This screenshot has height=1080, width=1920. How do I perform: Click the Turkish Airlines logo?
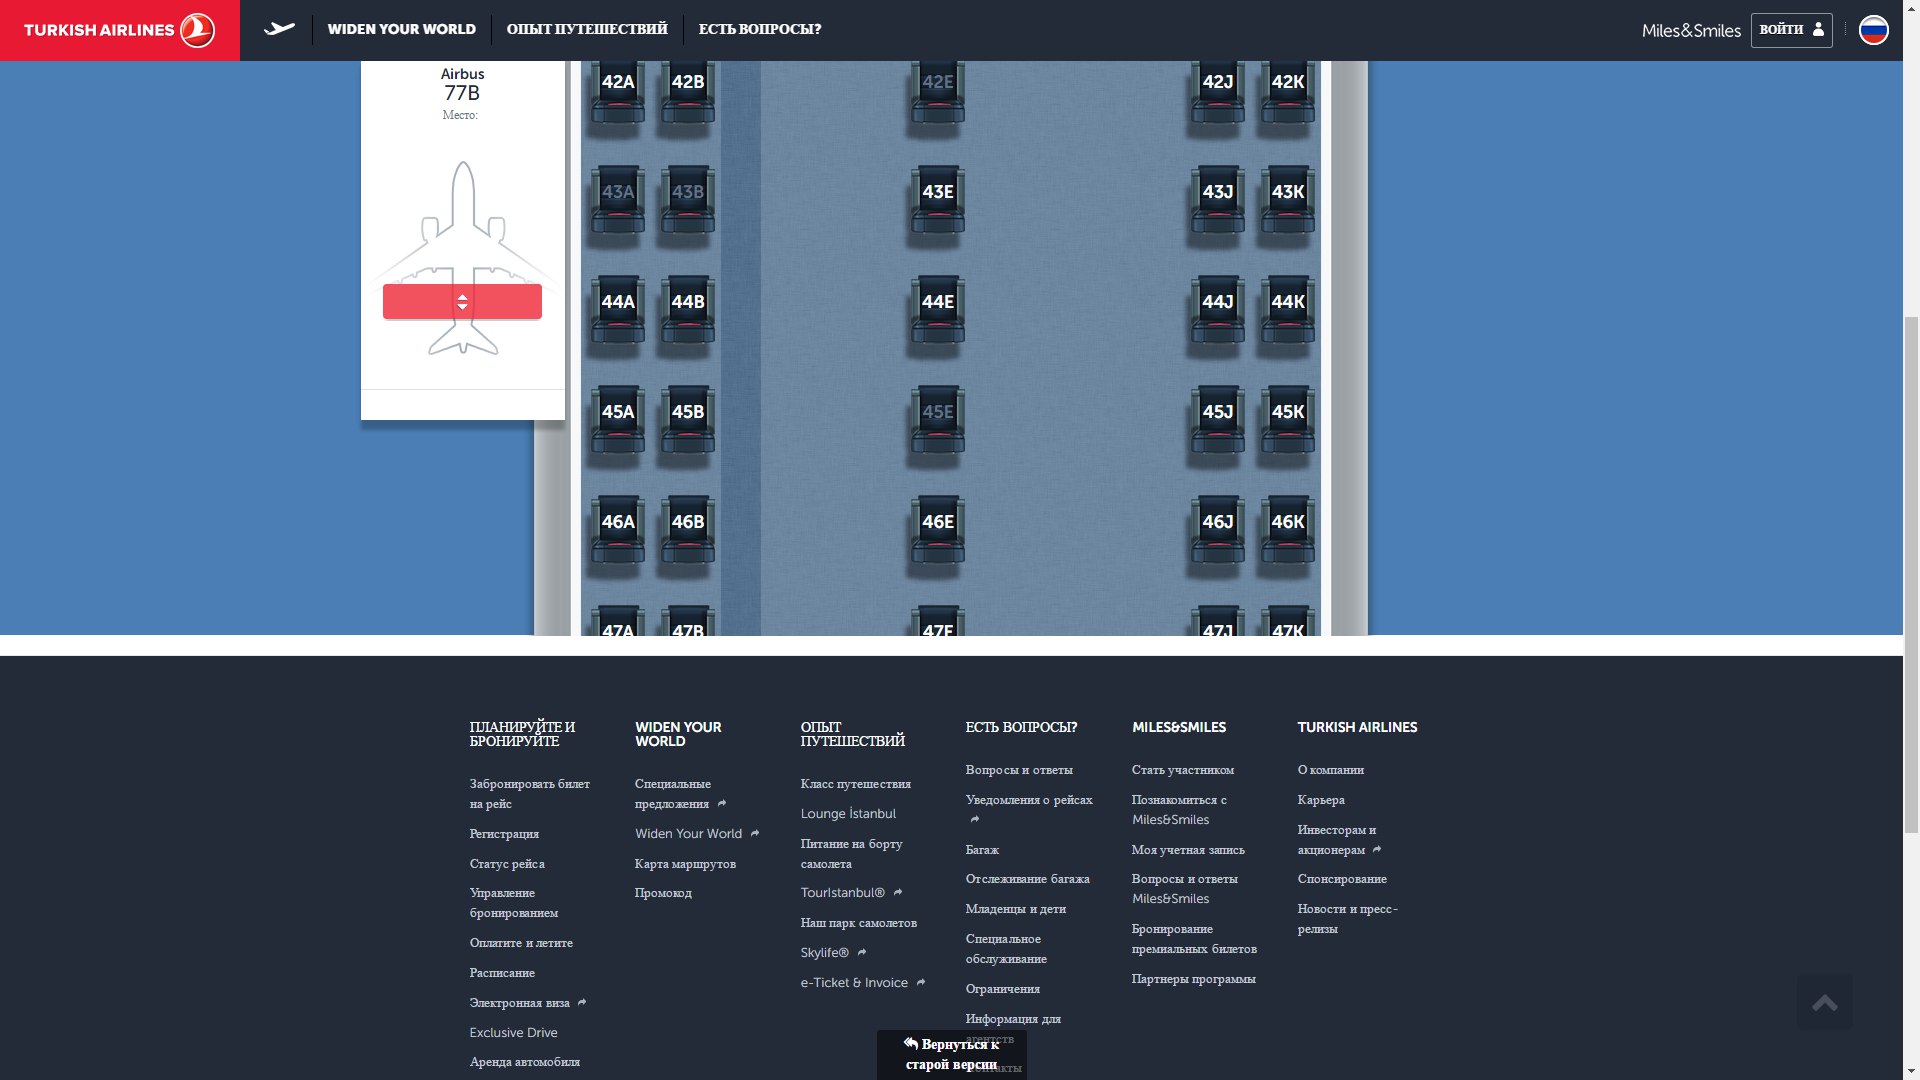119,30
